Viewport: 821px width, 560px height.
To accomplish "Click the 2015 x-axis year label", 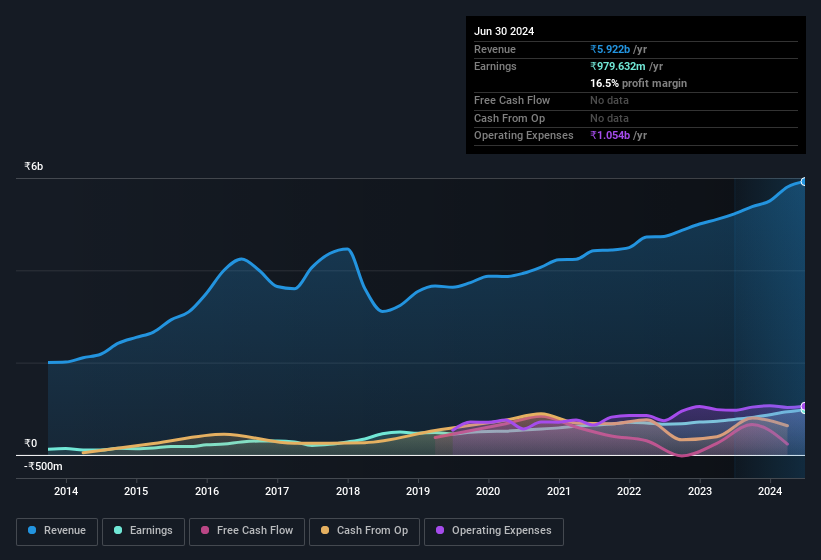I will (136, 491).
